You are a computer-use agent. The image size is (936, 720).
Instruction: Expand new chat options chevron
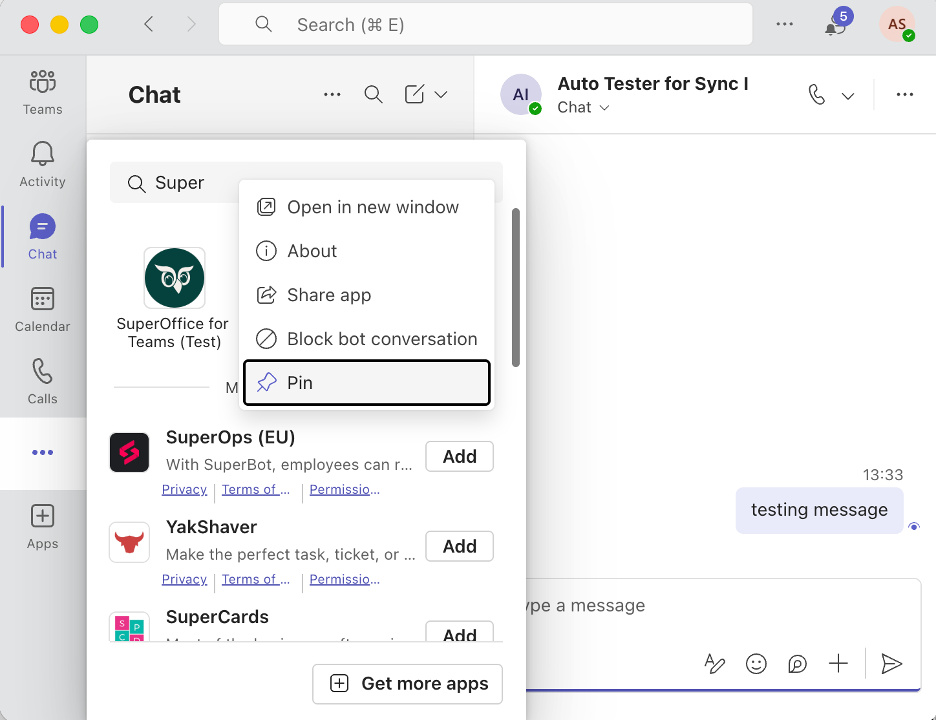pos(441,94)
